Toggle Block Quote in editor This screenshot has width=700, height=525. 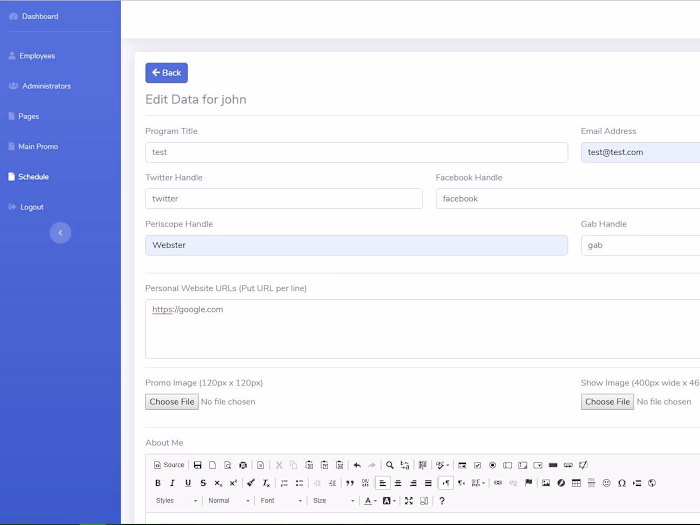[x=350, y=483]
